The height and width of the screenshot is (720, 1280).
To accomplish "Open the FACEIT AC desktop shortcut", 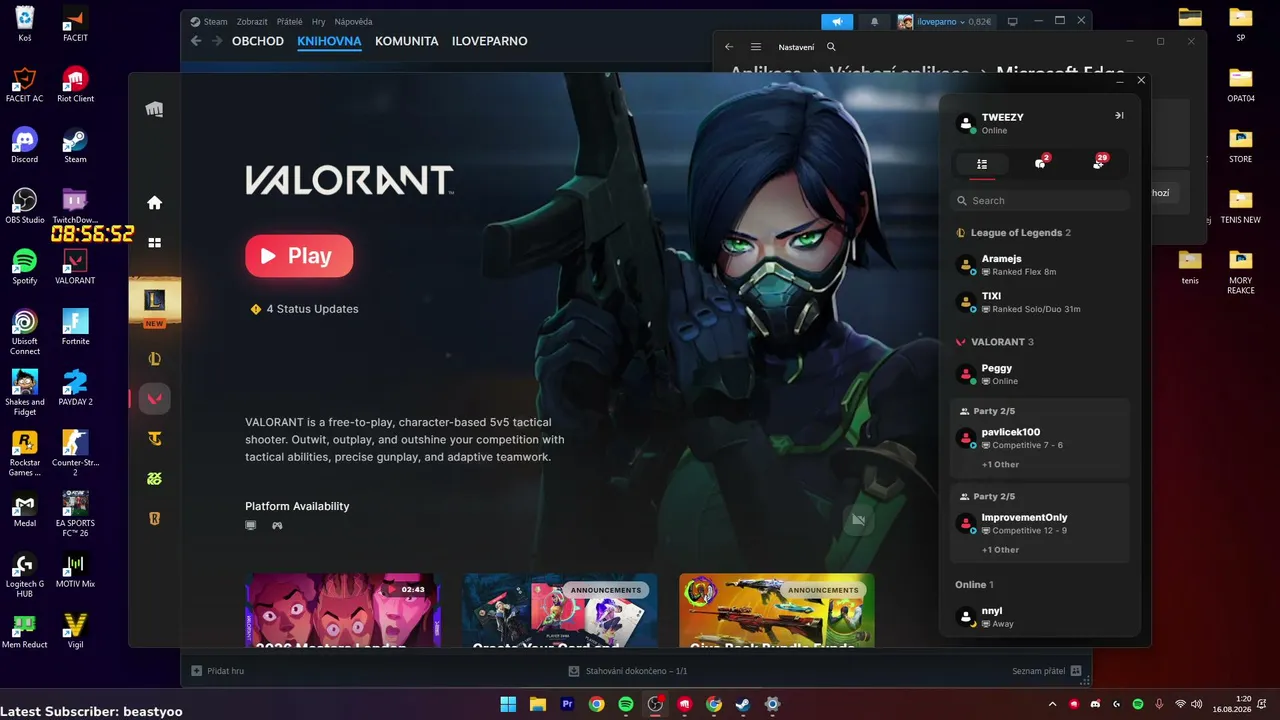I will (x=25, y=85).
